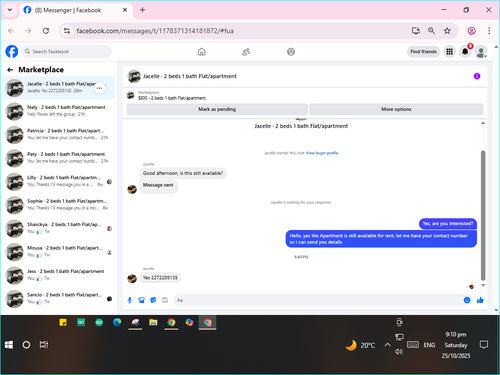This screenshot has width=500, height=375.
Task: Select the Sophie chat in list
Action: 59,205
